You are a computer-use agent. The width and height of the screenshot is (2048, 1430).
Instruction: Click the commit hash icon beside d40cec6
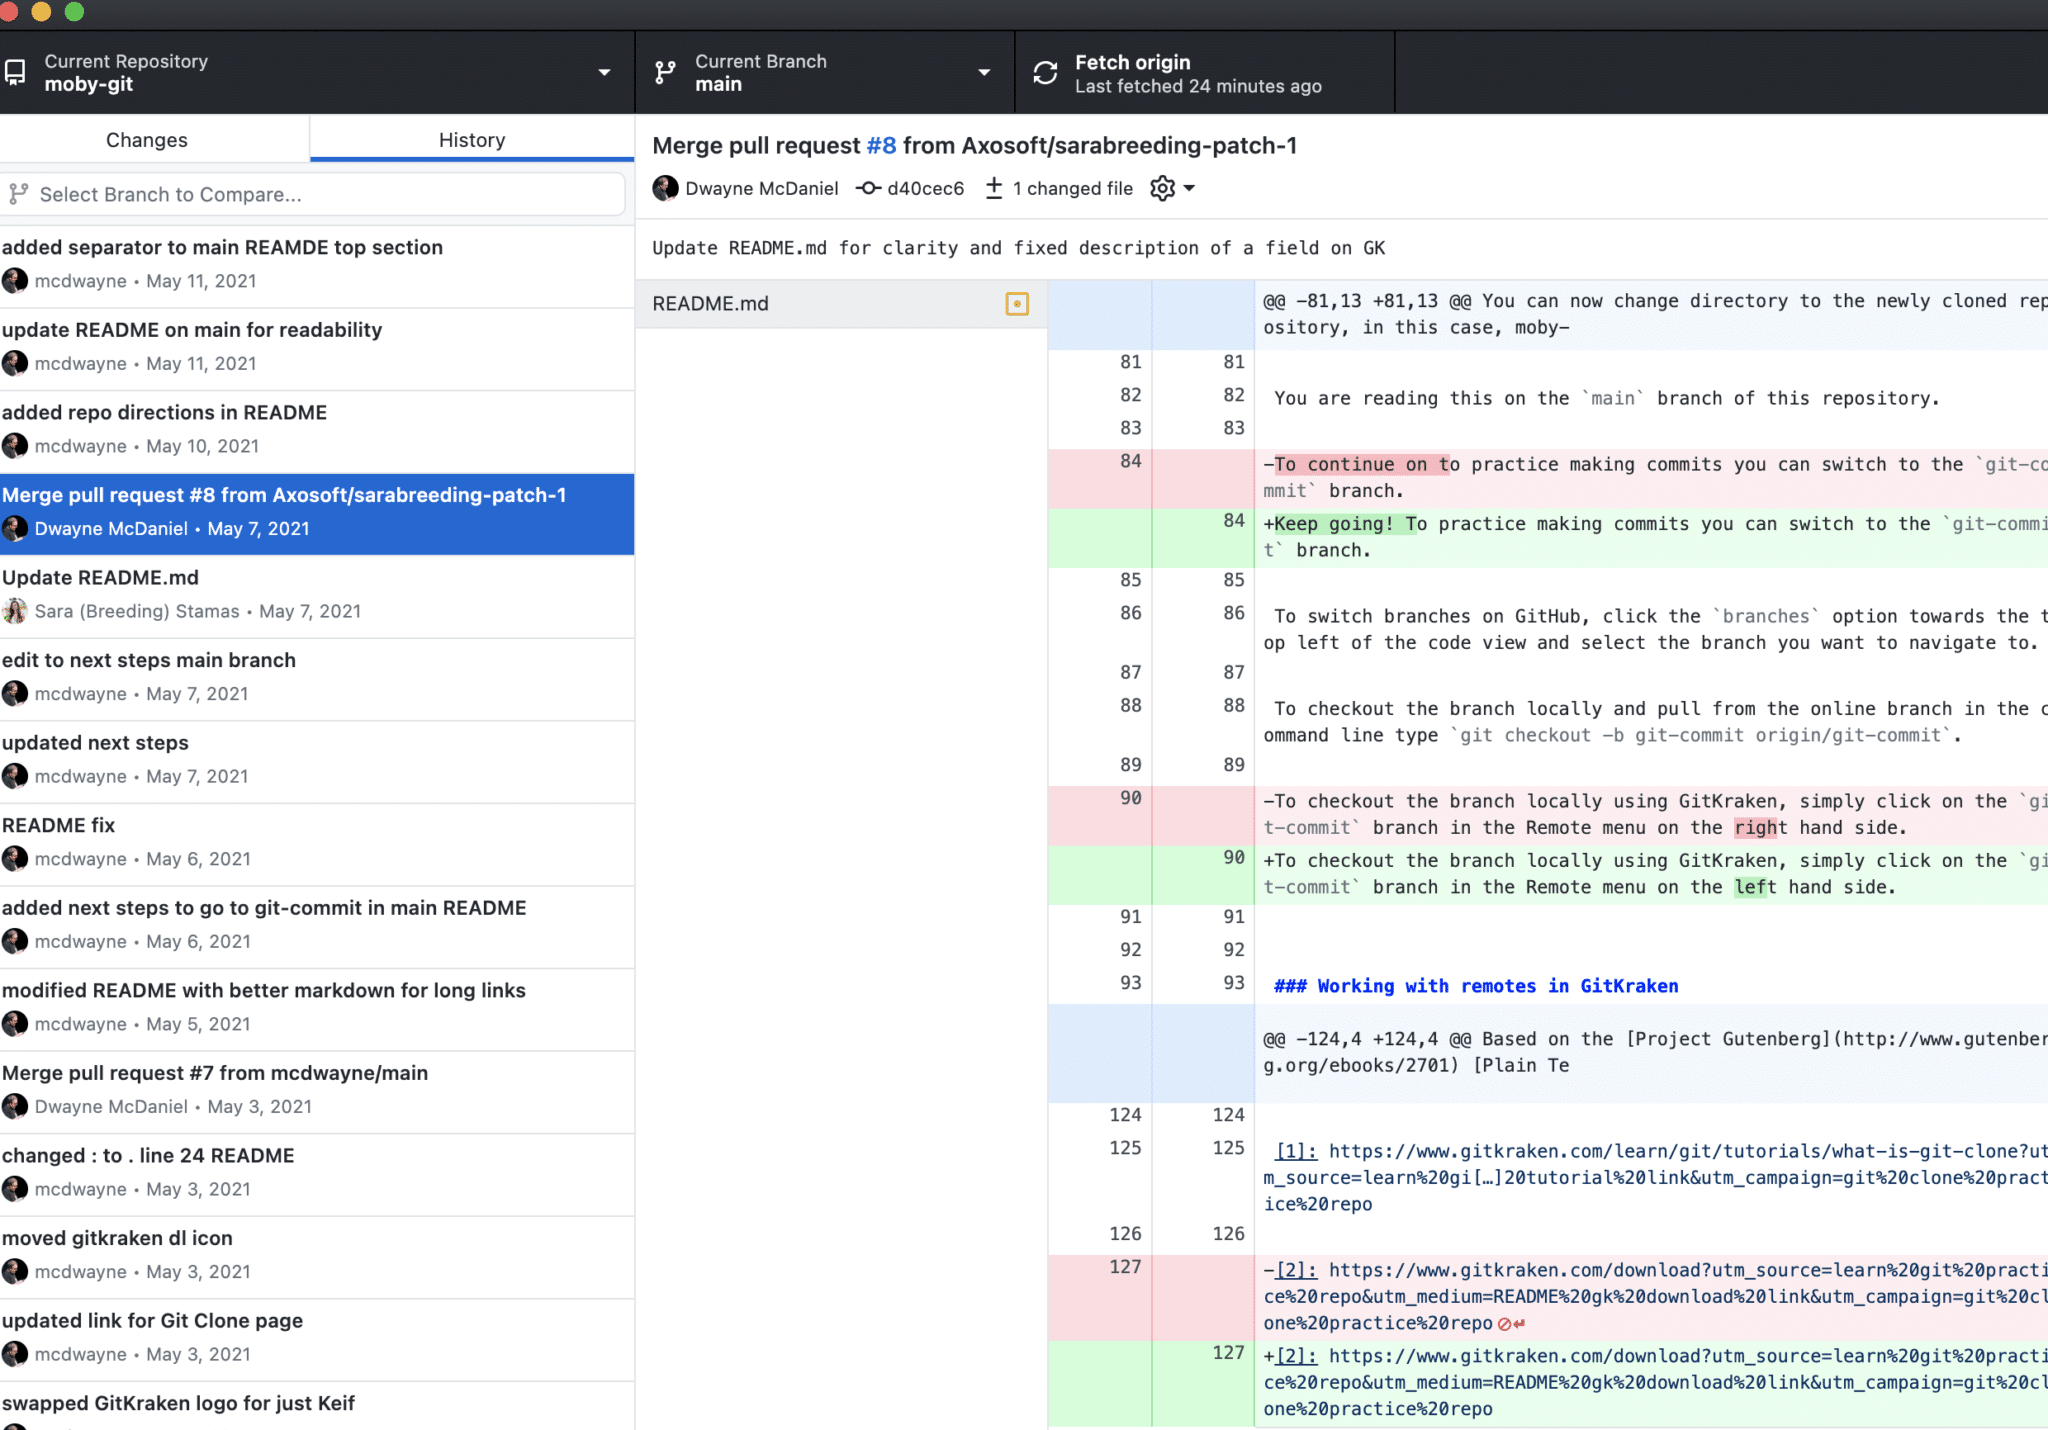868,188
